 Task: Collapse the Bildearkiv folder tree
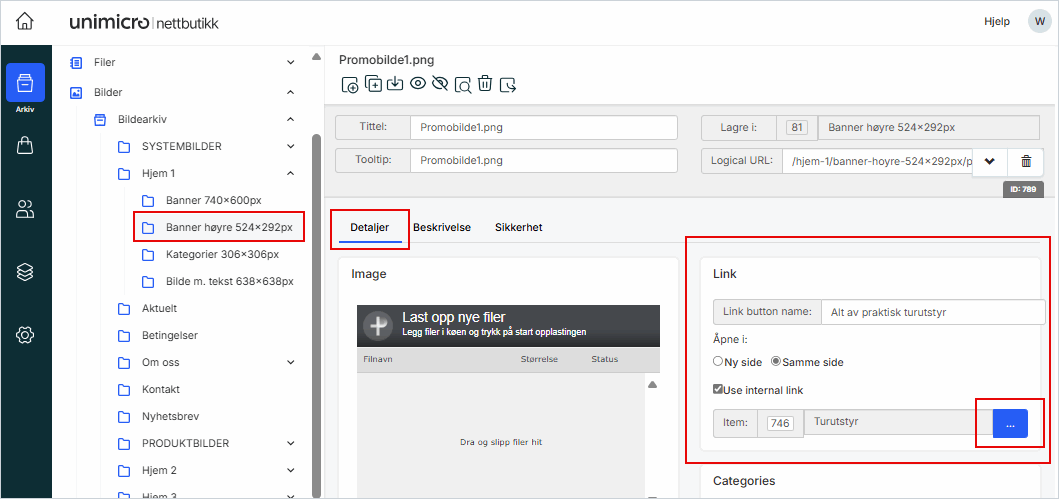coord(291,119)
